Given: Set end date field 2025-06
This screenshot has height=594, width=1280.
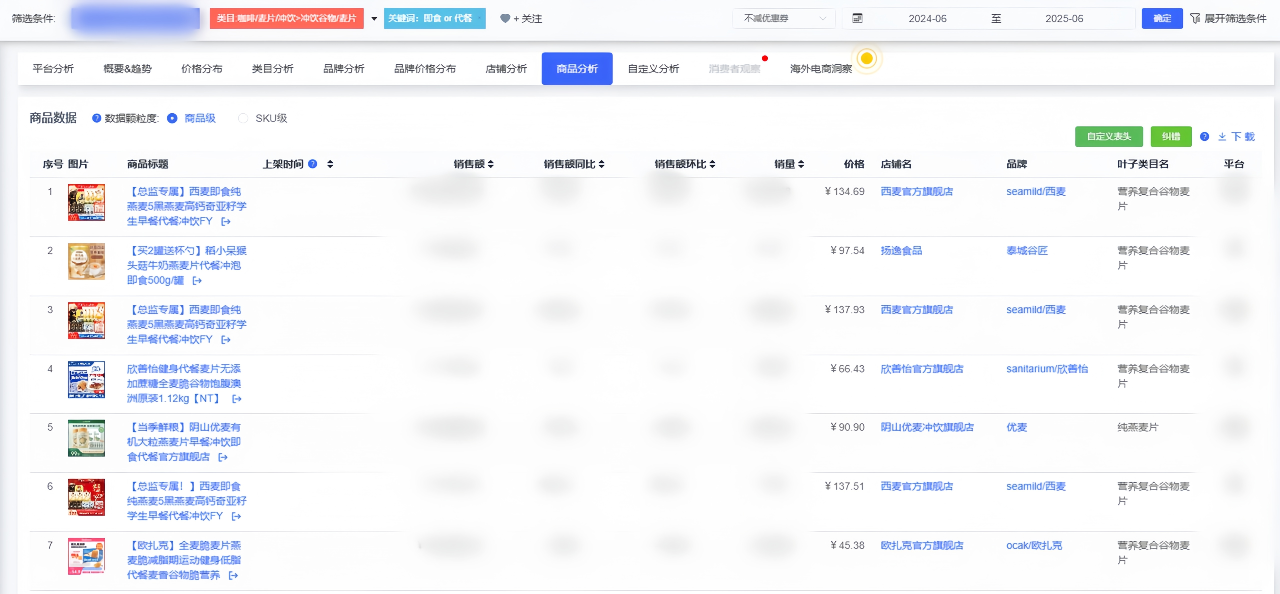Looking at the screenshot, I should pyautogui.click(x=1064, y=19).
